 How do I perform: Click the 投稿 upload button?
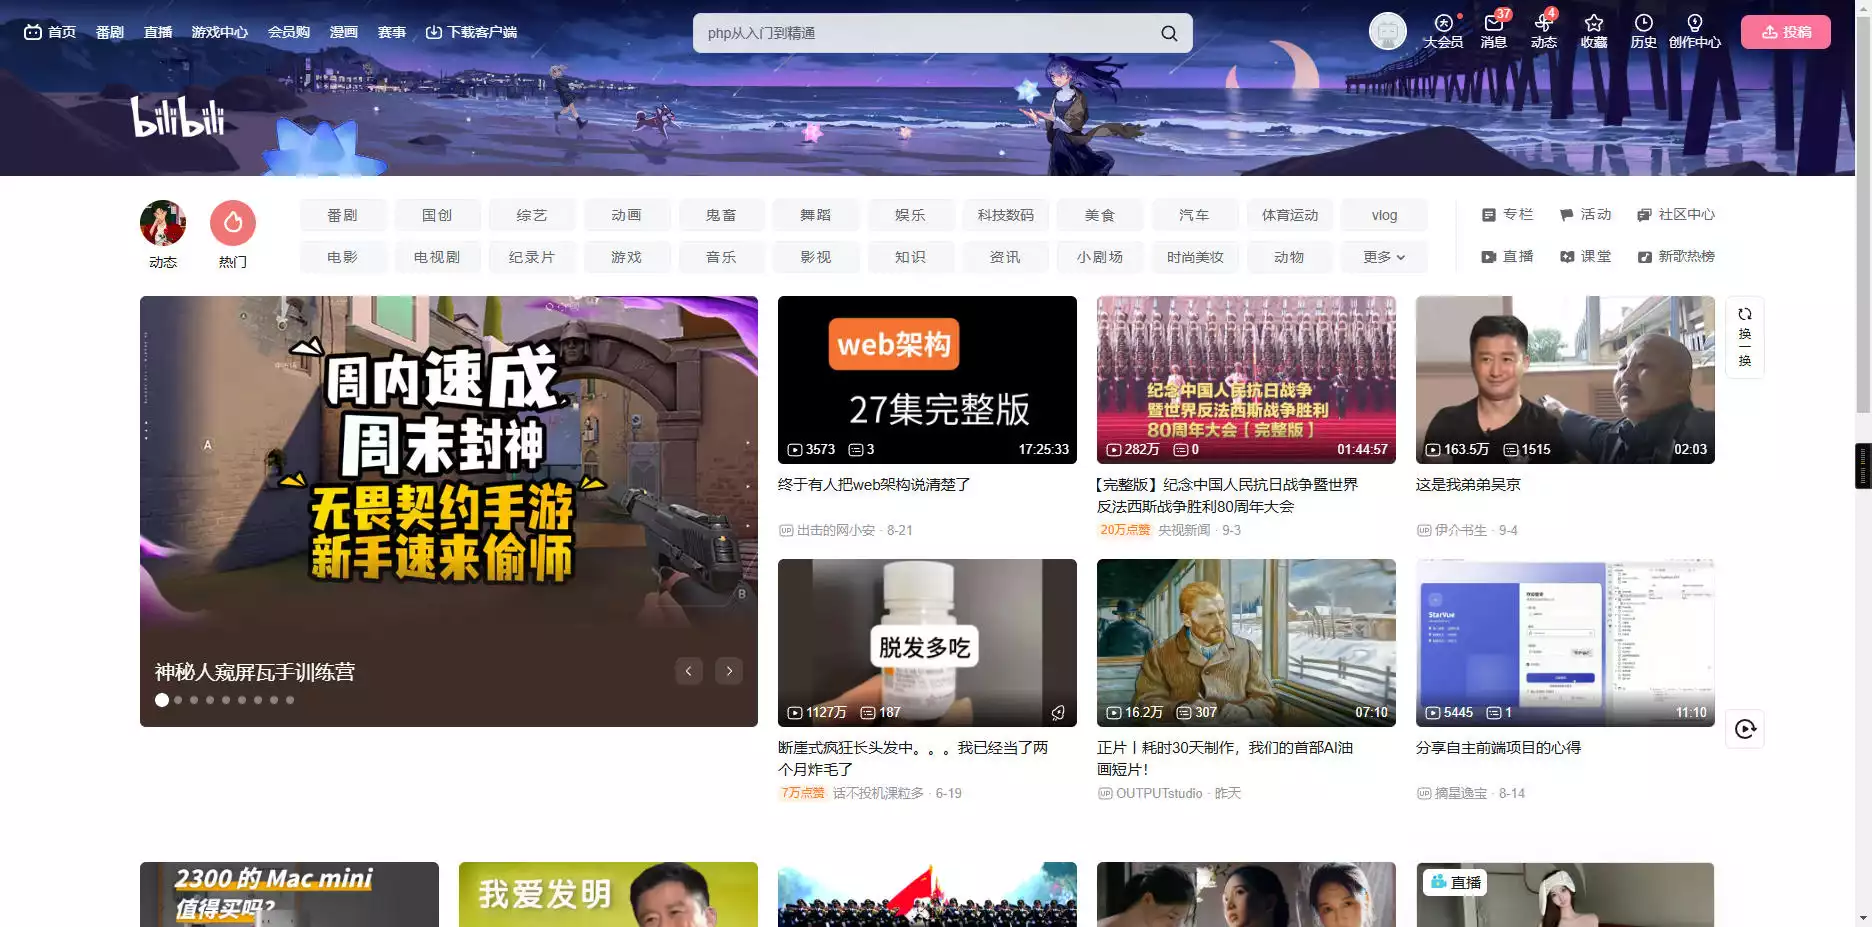point(1786,32)
